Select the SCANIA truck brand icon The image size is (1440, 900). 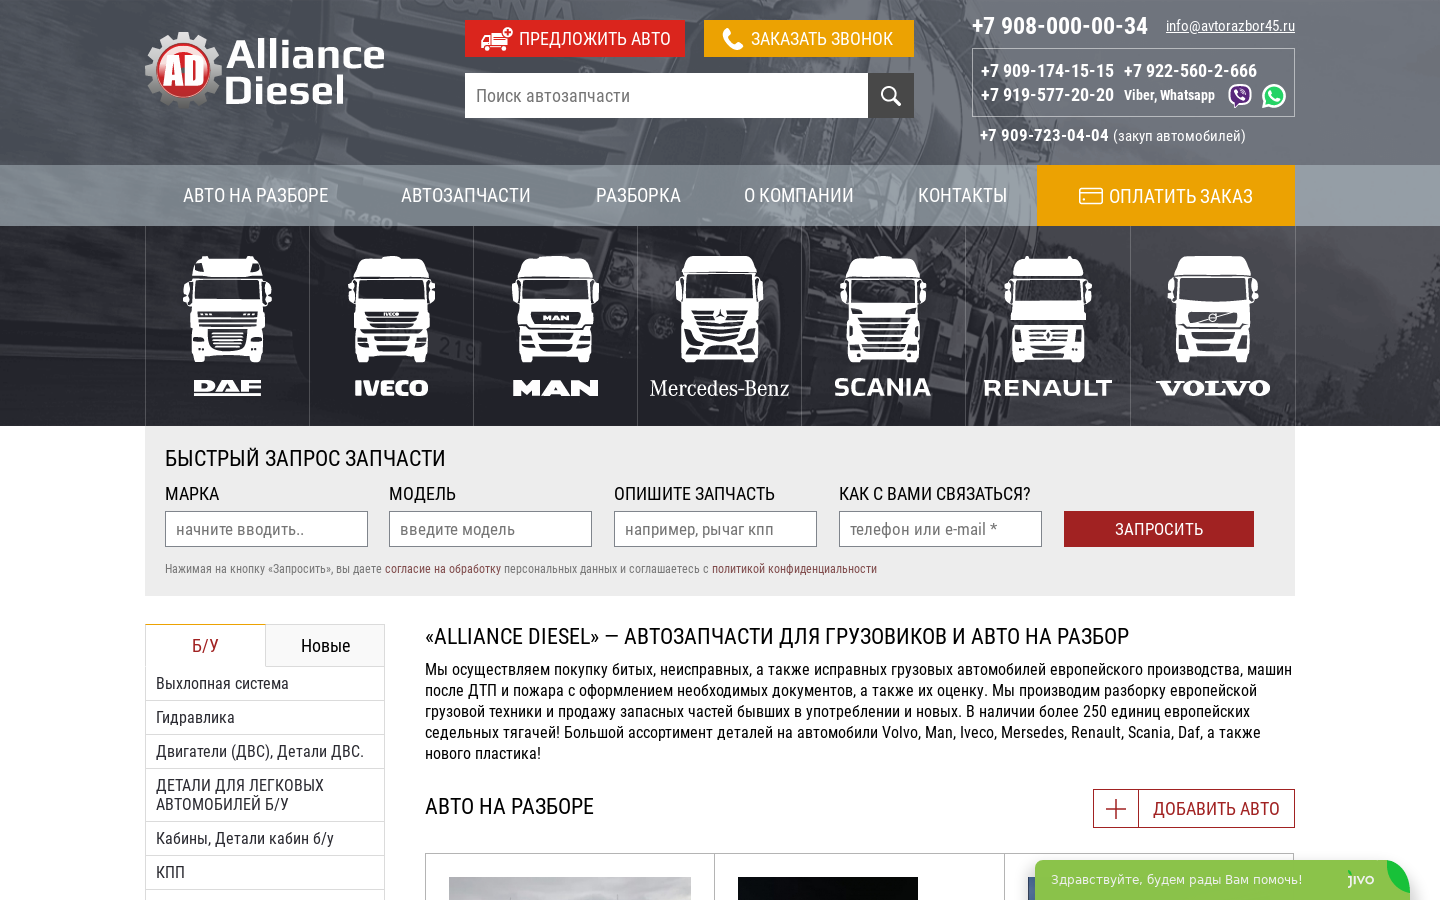tap(883, 326)
